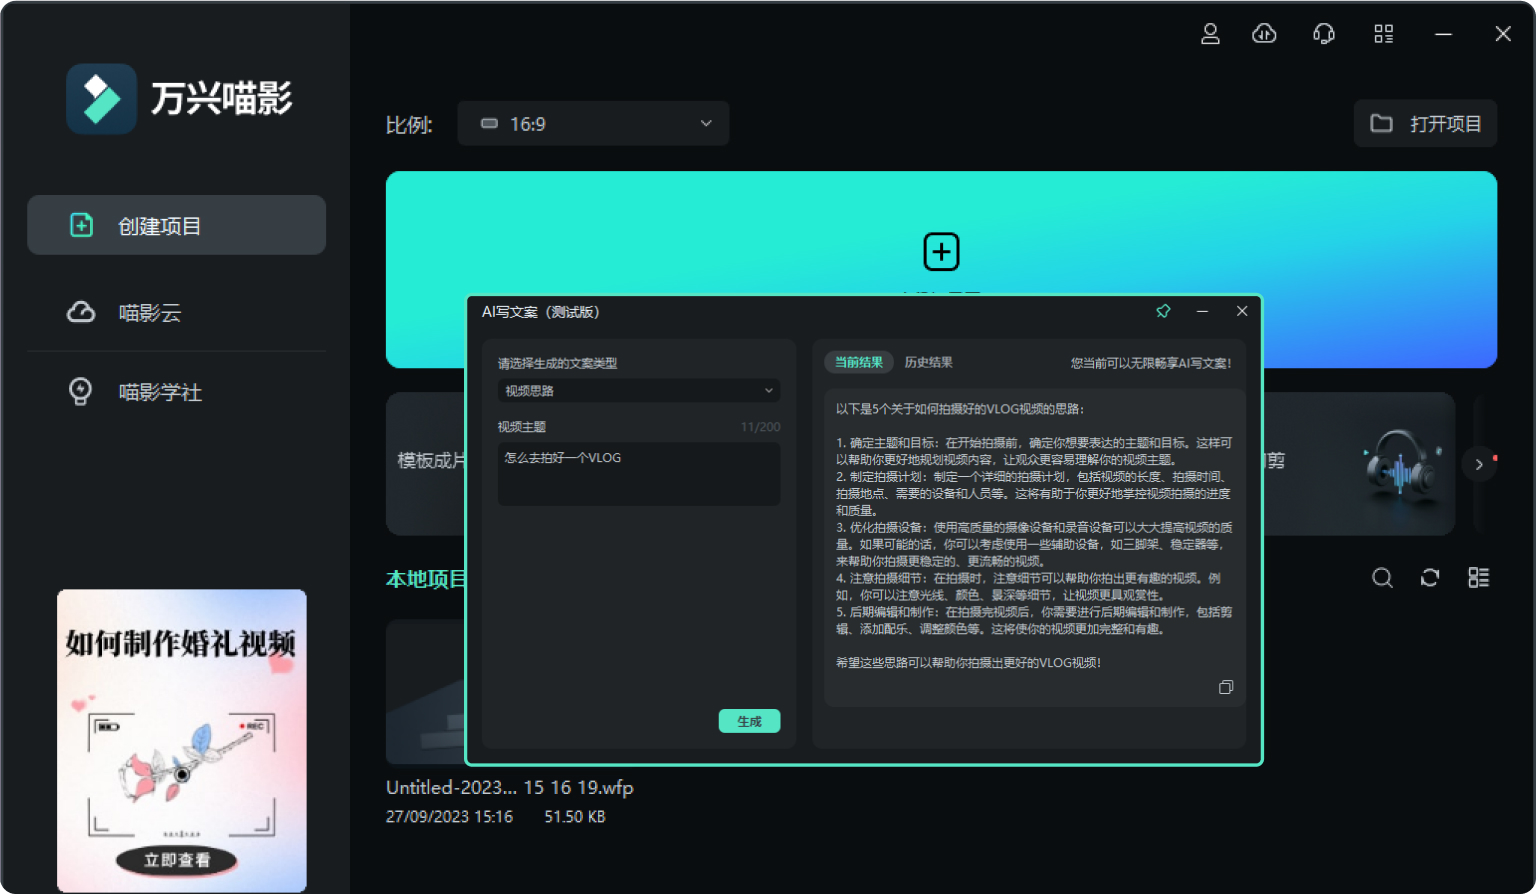
Task: Click the 51.50 KB file size text
Action: click(575, 817)
